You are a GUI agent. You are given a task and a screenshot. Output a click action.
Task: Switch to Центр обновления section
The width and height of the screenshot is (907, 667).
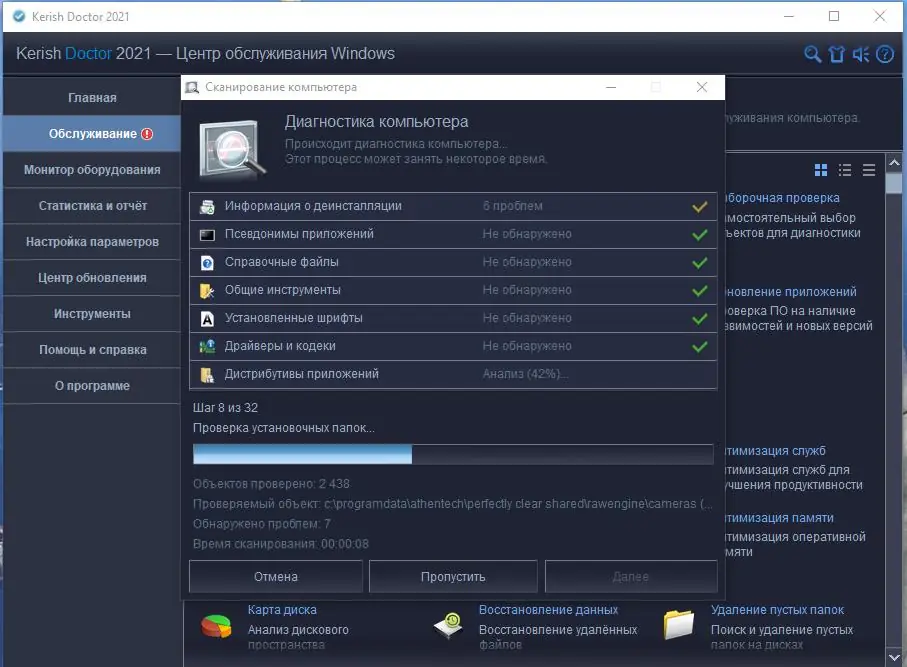(90, 277)
